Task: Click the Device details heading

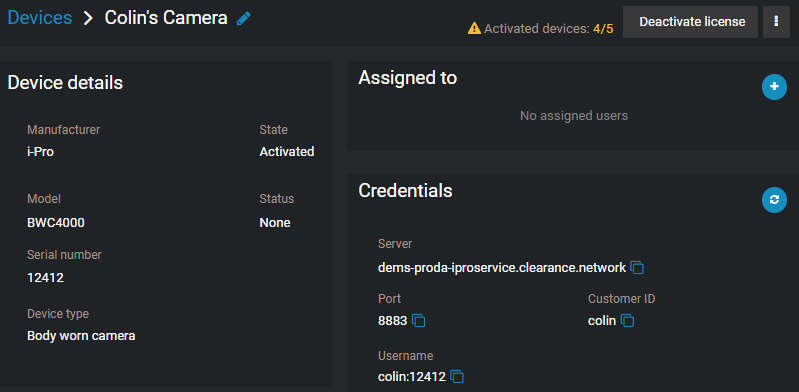Action: coord(65,83)
